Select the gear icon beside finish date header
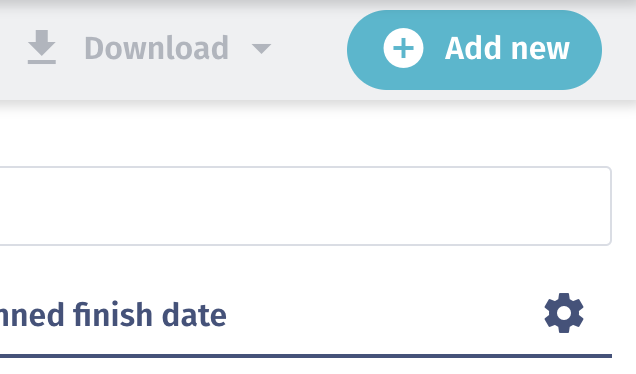 564,313
